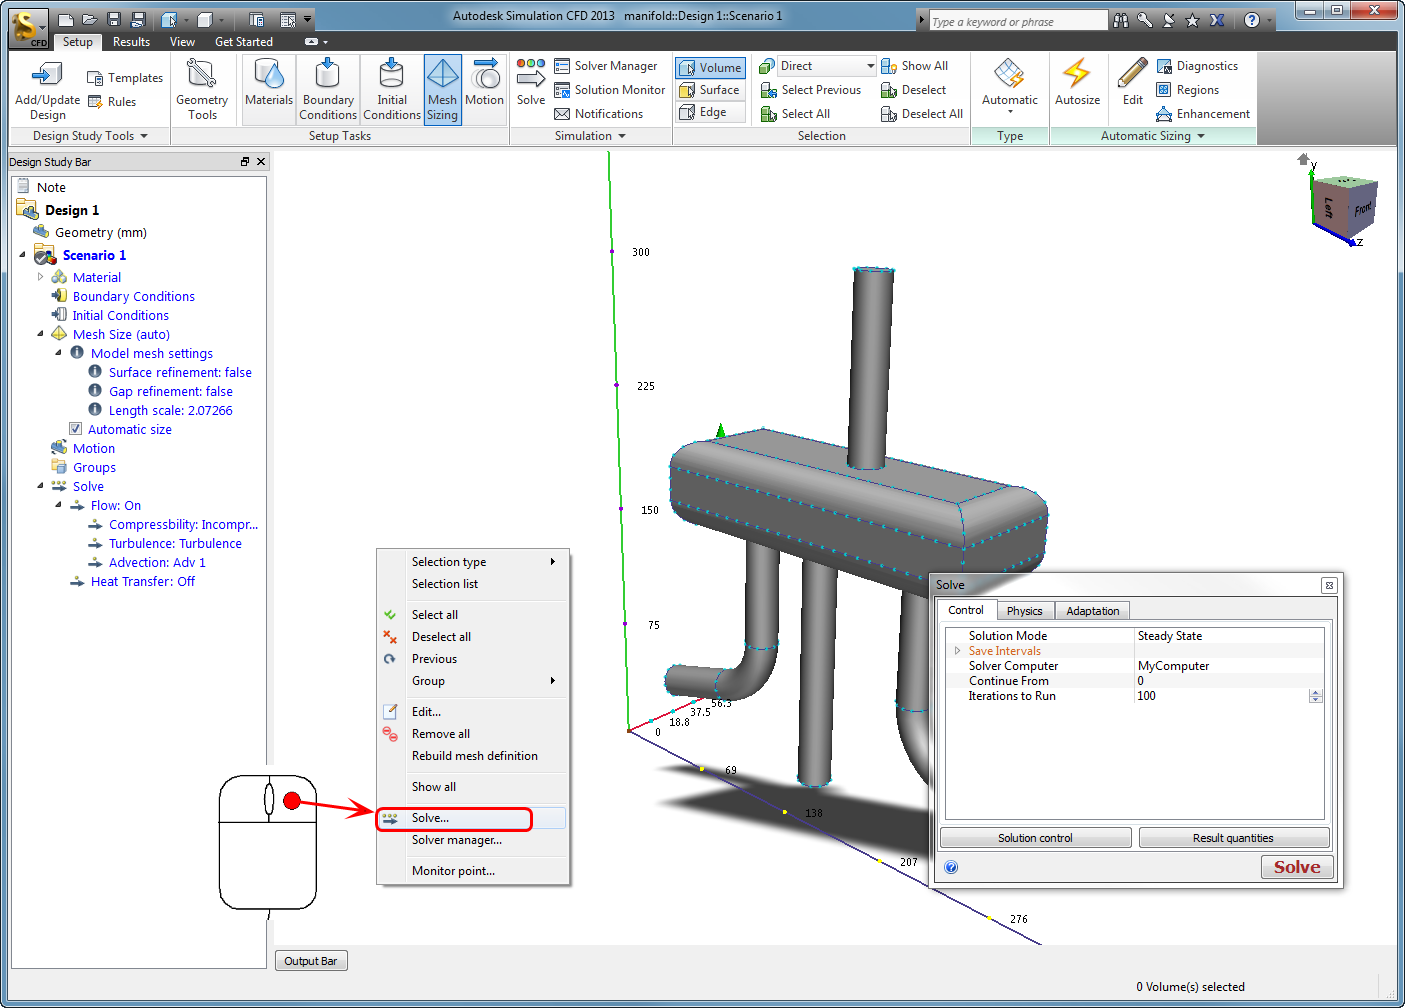Open Selection type submenu

tap(471, 562)
